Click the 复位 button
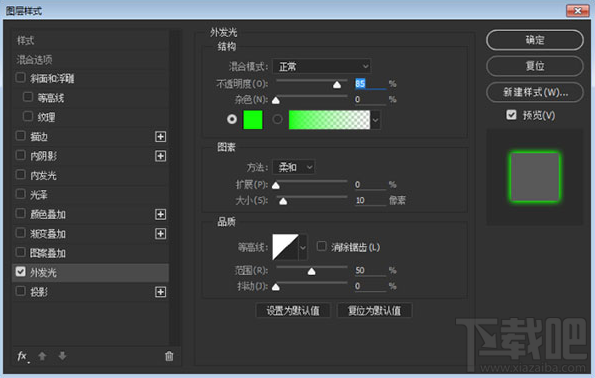595x378 pixels. pyautogui.click(x=534, y=66)
